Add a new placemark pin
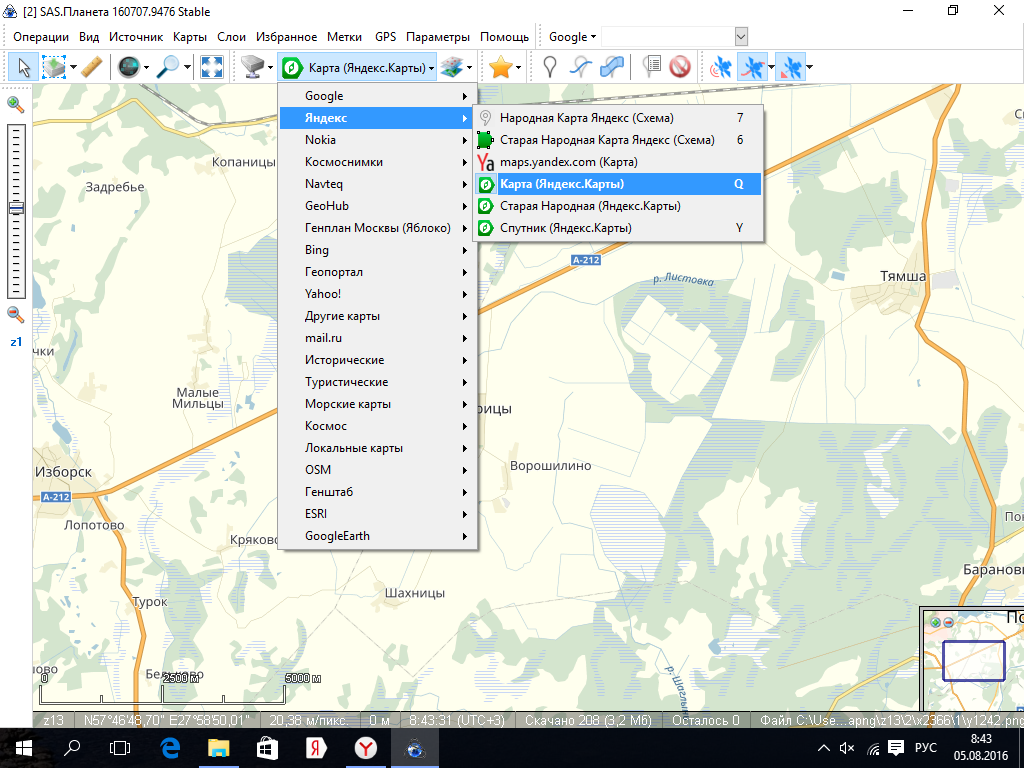Image resolution: width=1024 pixels, height=768 pixels. pyautogui.click(x=550, y=67)
